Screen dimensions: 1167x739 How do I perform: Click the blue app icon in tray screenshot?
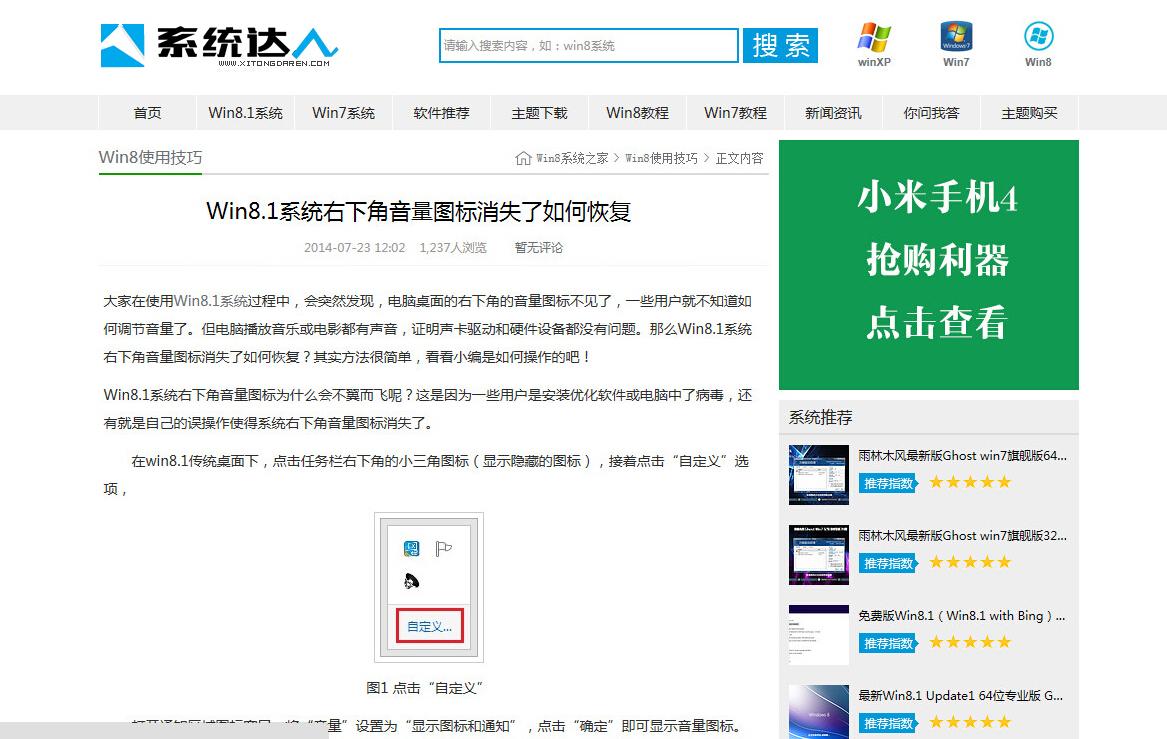click(411, 548)
